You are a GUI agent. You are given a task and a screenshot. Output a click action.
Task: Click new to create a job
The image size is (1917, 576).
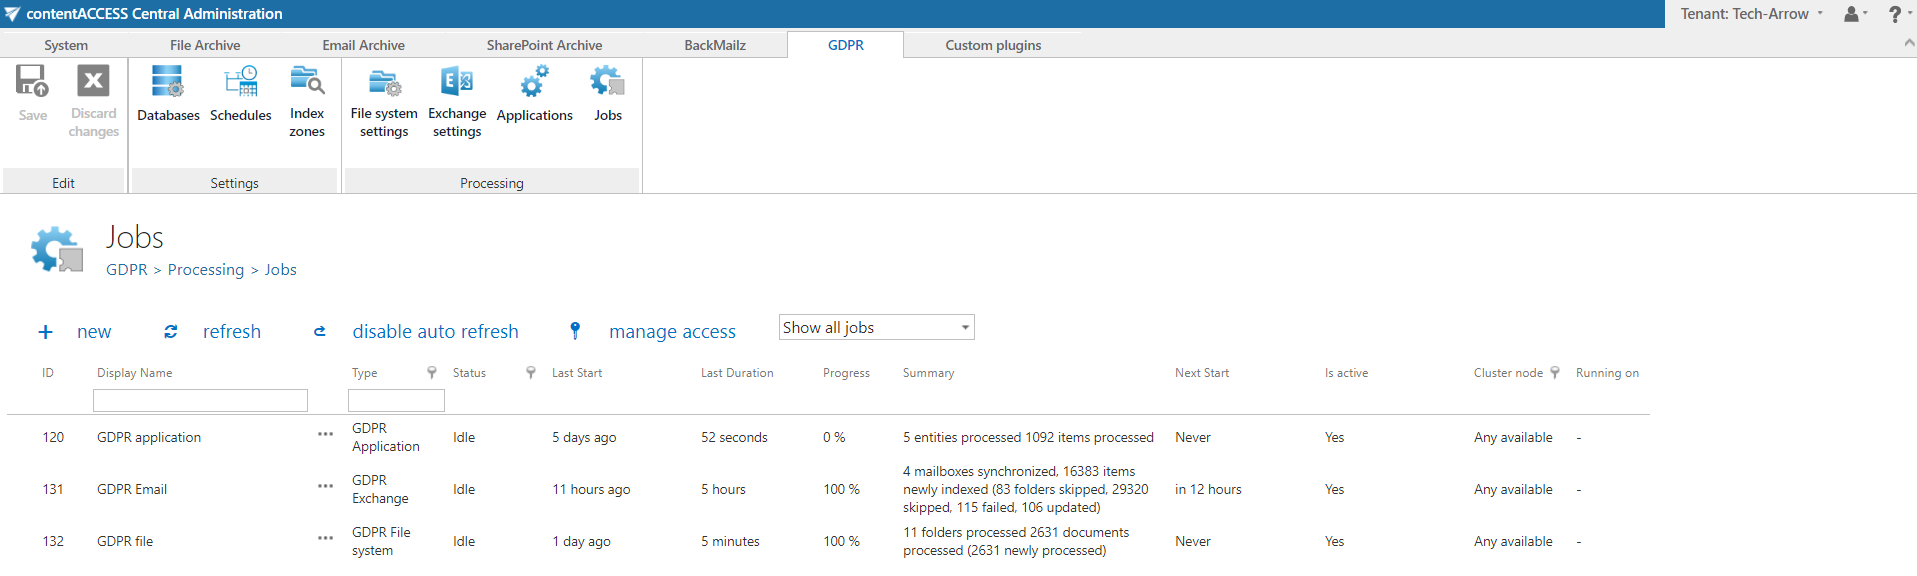(93, 332)
